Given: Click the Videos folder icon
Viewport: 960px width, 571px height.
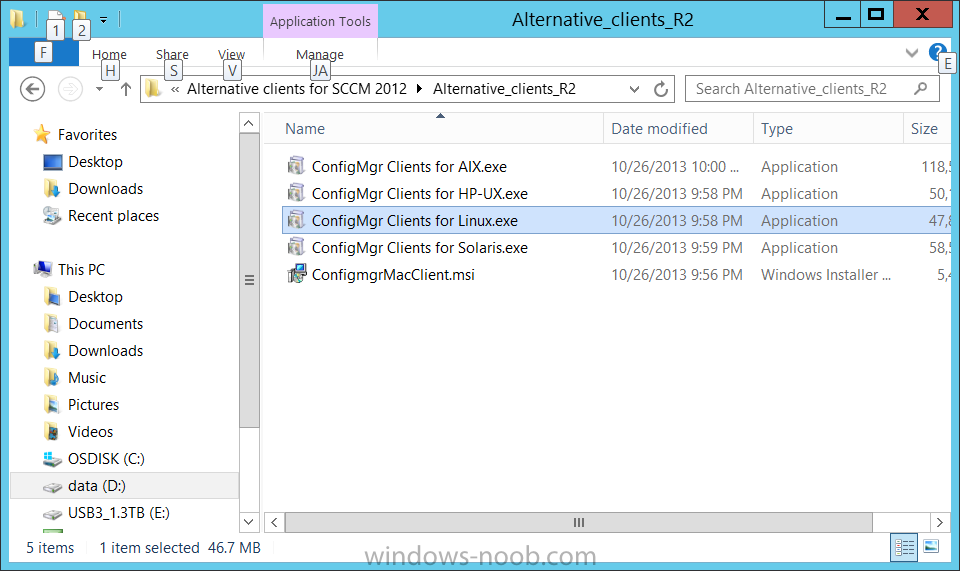Looking at the screenshot, I should (53, 431).
